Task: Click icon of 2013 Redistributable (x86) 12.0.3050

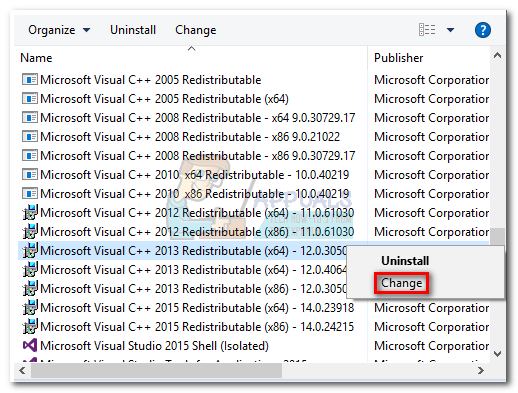Action: 30,288
